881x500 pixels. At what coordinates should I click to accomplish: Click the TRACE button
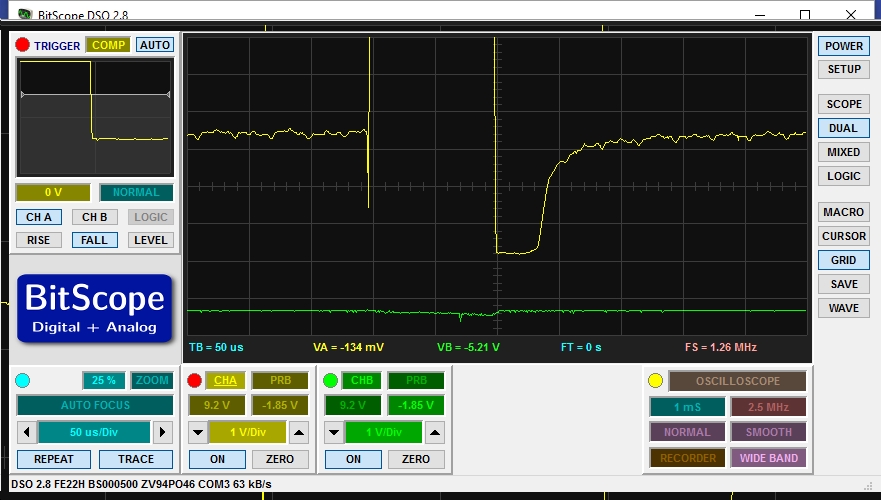(x=135, y=459)
